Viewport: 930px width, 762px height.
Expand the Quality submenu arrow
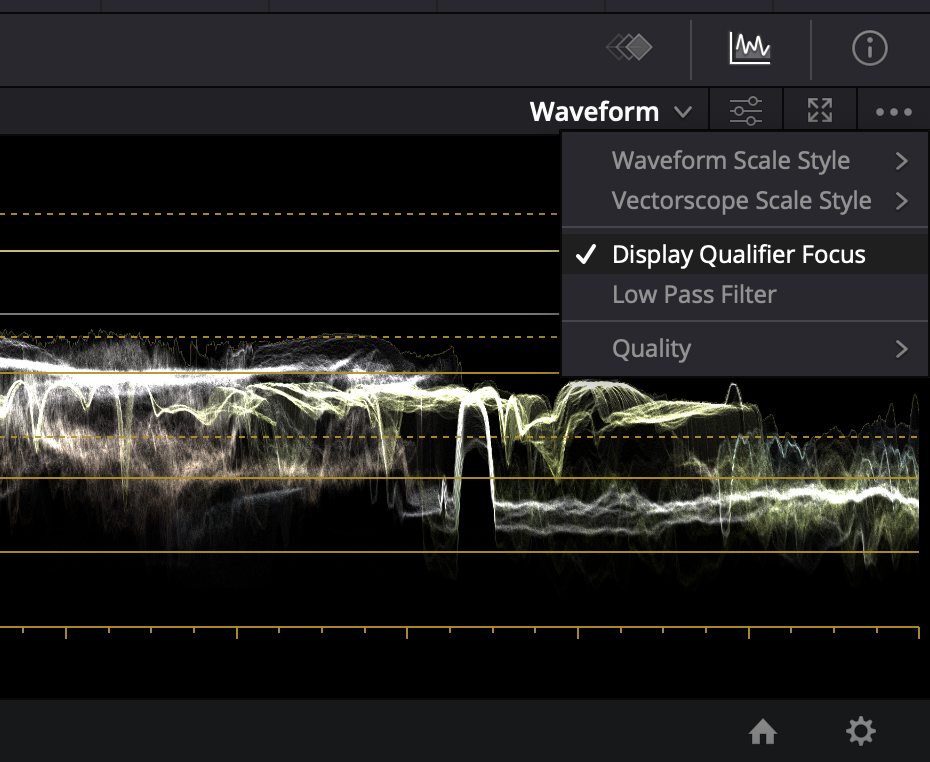pyautogui.click(x=902, y=349)
